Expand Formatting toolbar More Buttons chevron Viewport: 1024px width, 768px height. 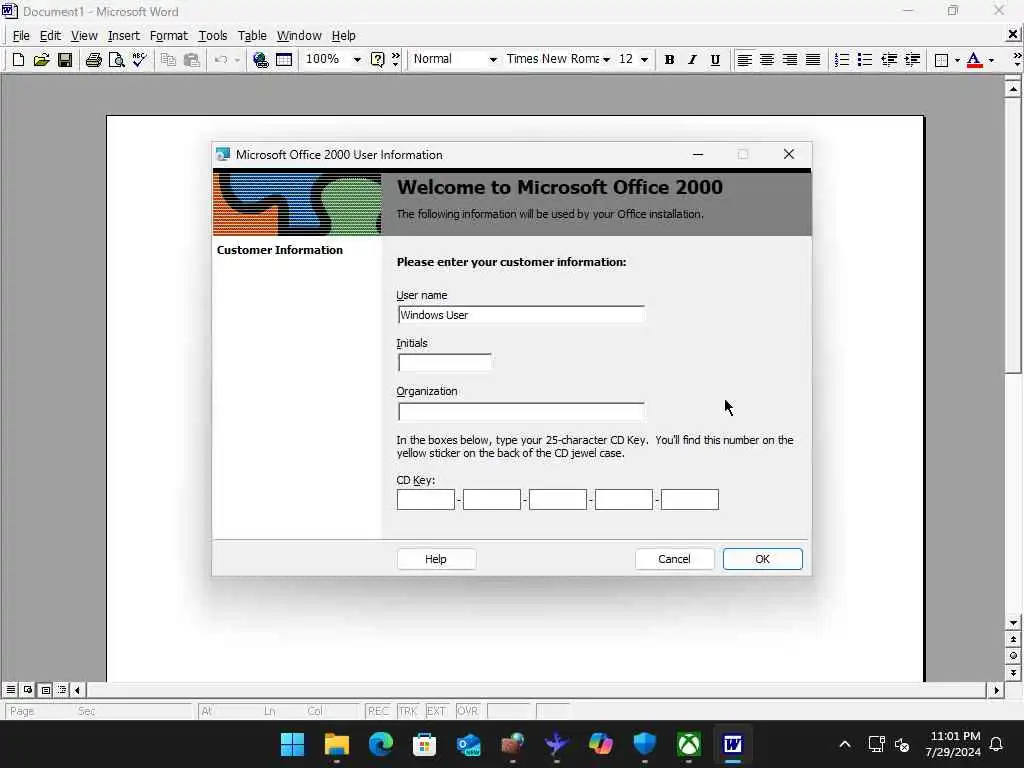(x=1017, y=60)
